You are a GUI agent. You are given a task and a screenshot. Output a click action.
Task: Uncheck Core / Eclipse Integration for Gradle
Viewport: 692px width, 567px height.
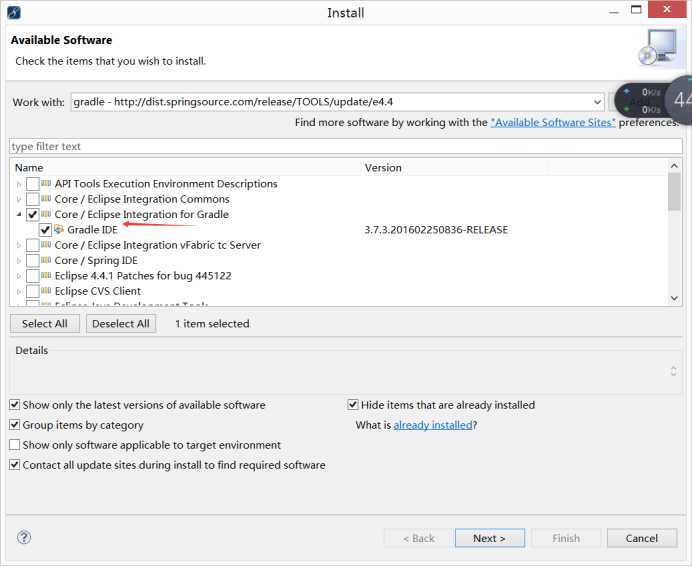(x=33, y=214)
